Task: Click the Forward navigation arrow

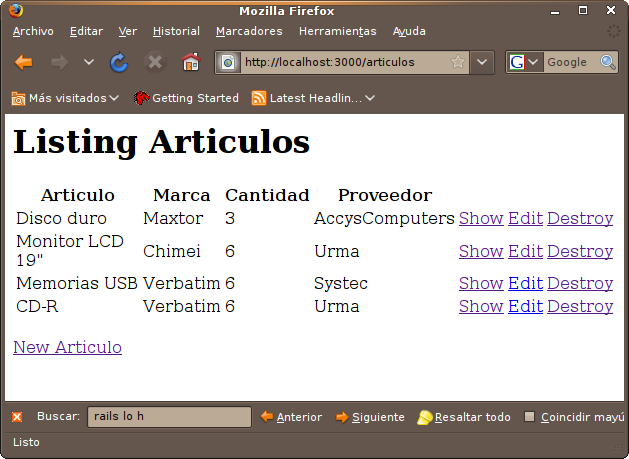Action: (59, 62)
